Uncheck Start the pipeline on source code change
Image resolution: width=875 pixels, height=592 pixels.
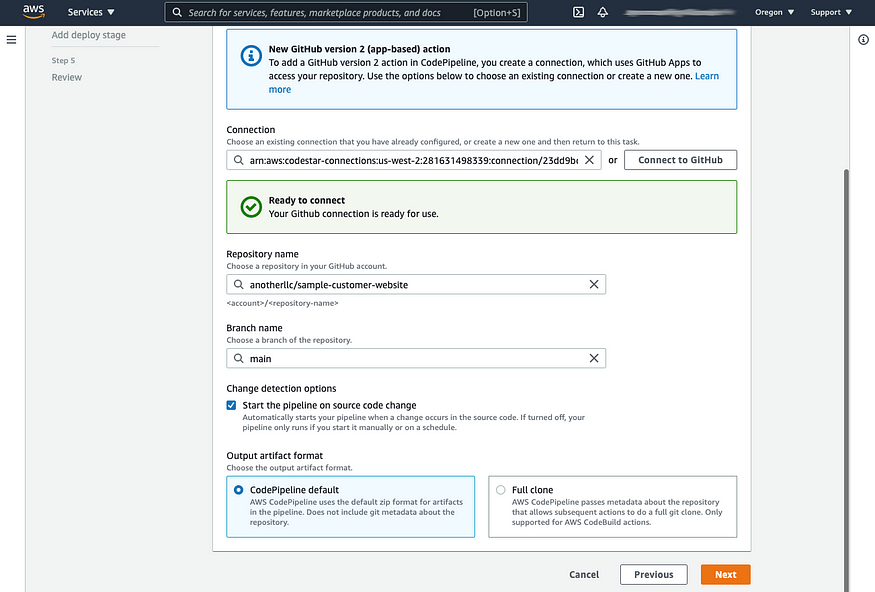[x=231, y=405]
